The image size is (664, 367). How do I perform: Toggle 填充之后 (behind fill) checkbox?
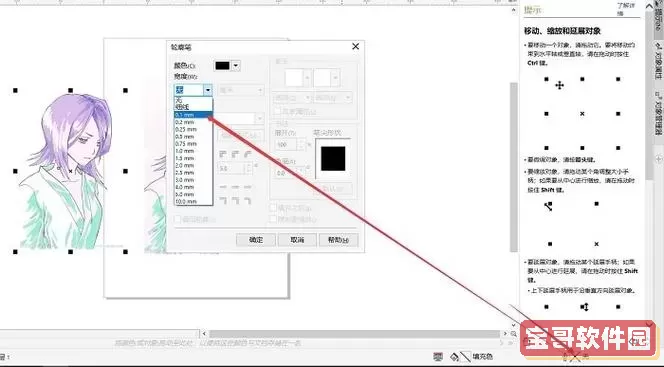coord(273,208)
